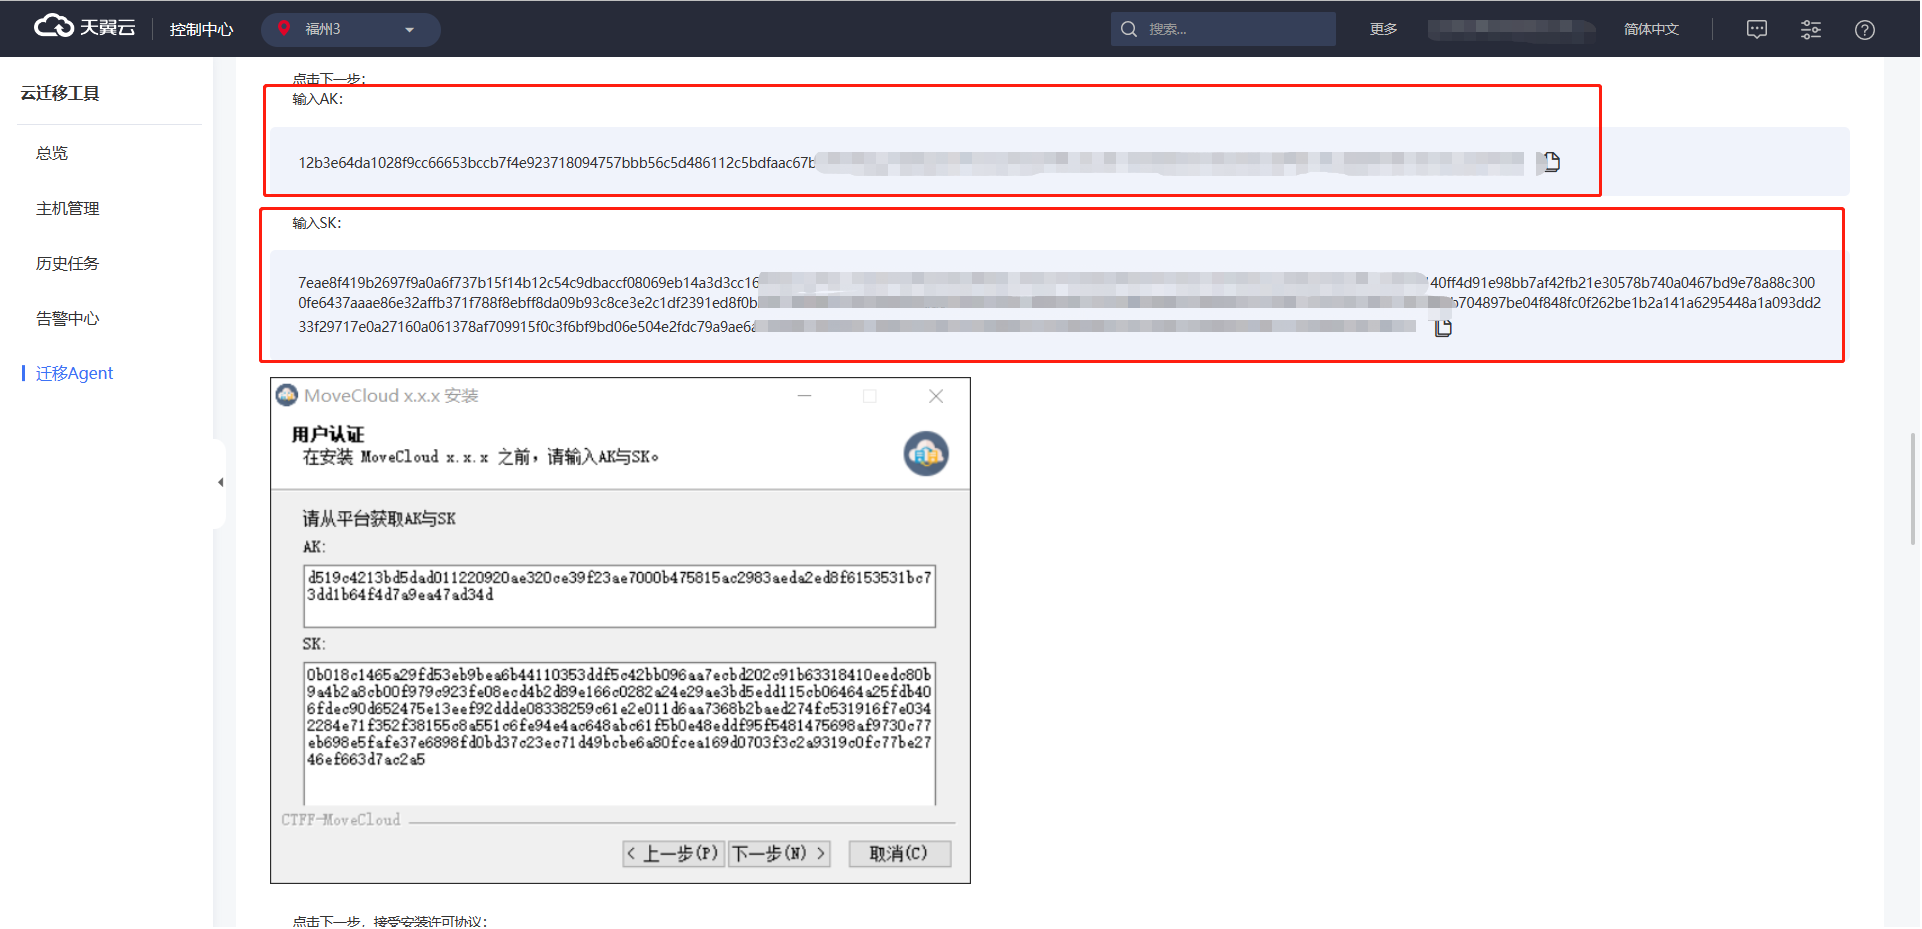Screen dimensions: 1922x929
Task: Open 主机管理 sidebar item
Action: click(x=68, y=208)
